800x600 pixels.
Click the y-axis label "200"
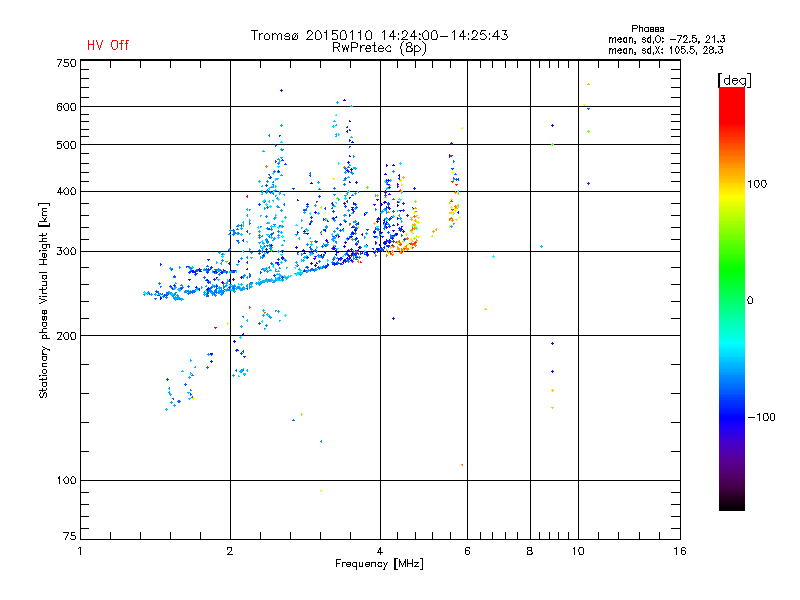click(66, 336)
